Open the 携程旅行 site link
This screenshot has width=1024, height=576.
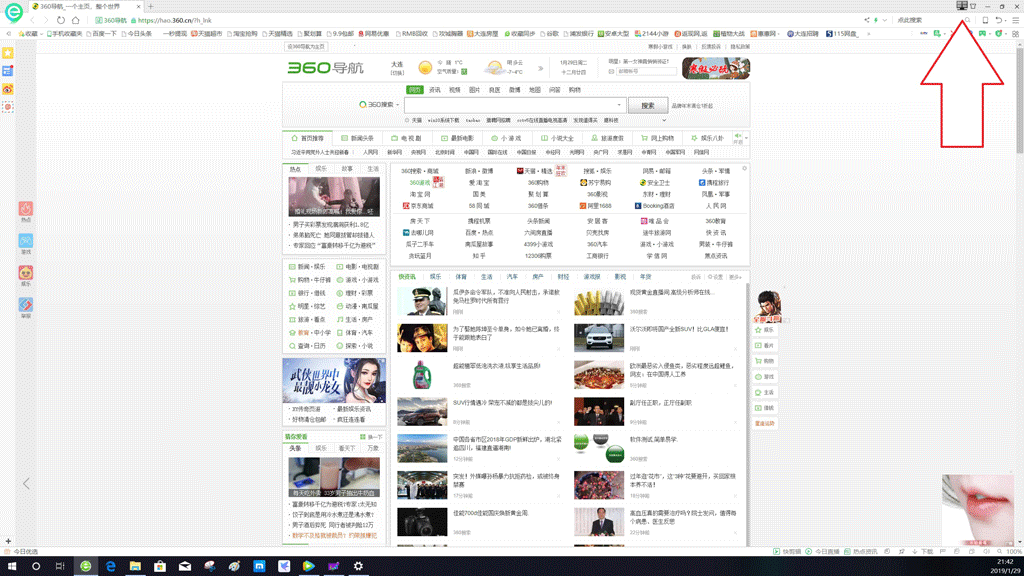click(714, 183)
